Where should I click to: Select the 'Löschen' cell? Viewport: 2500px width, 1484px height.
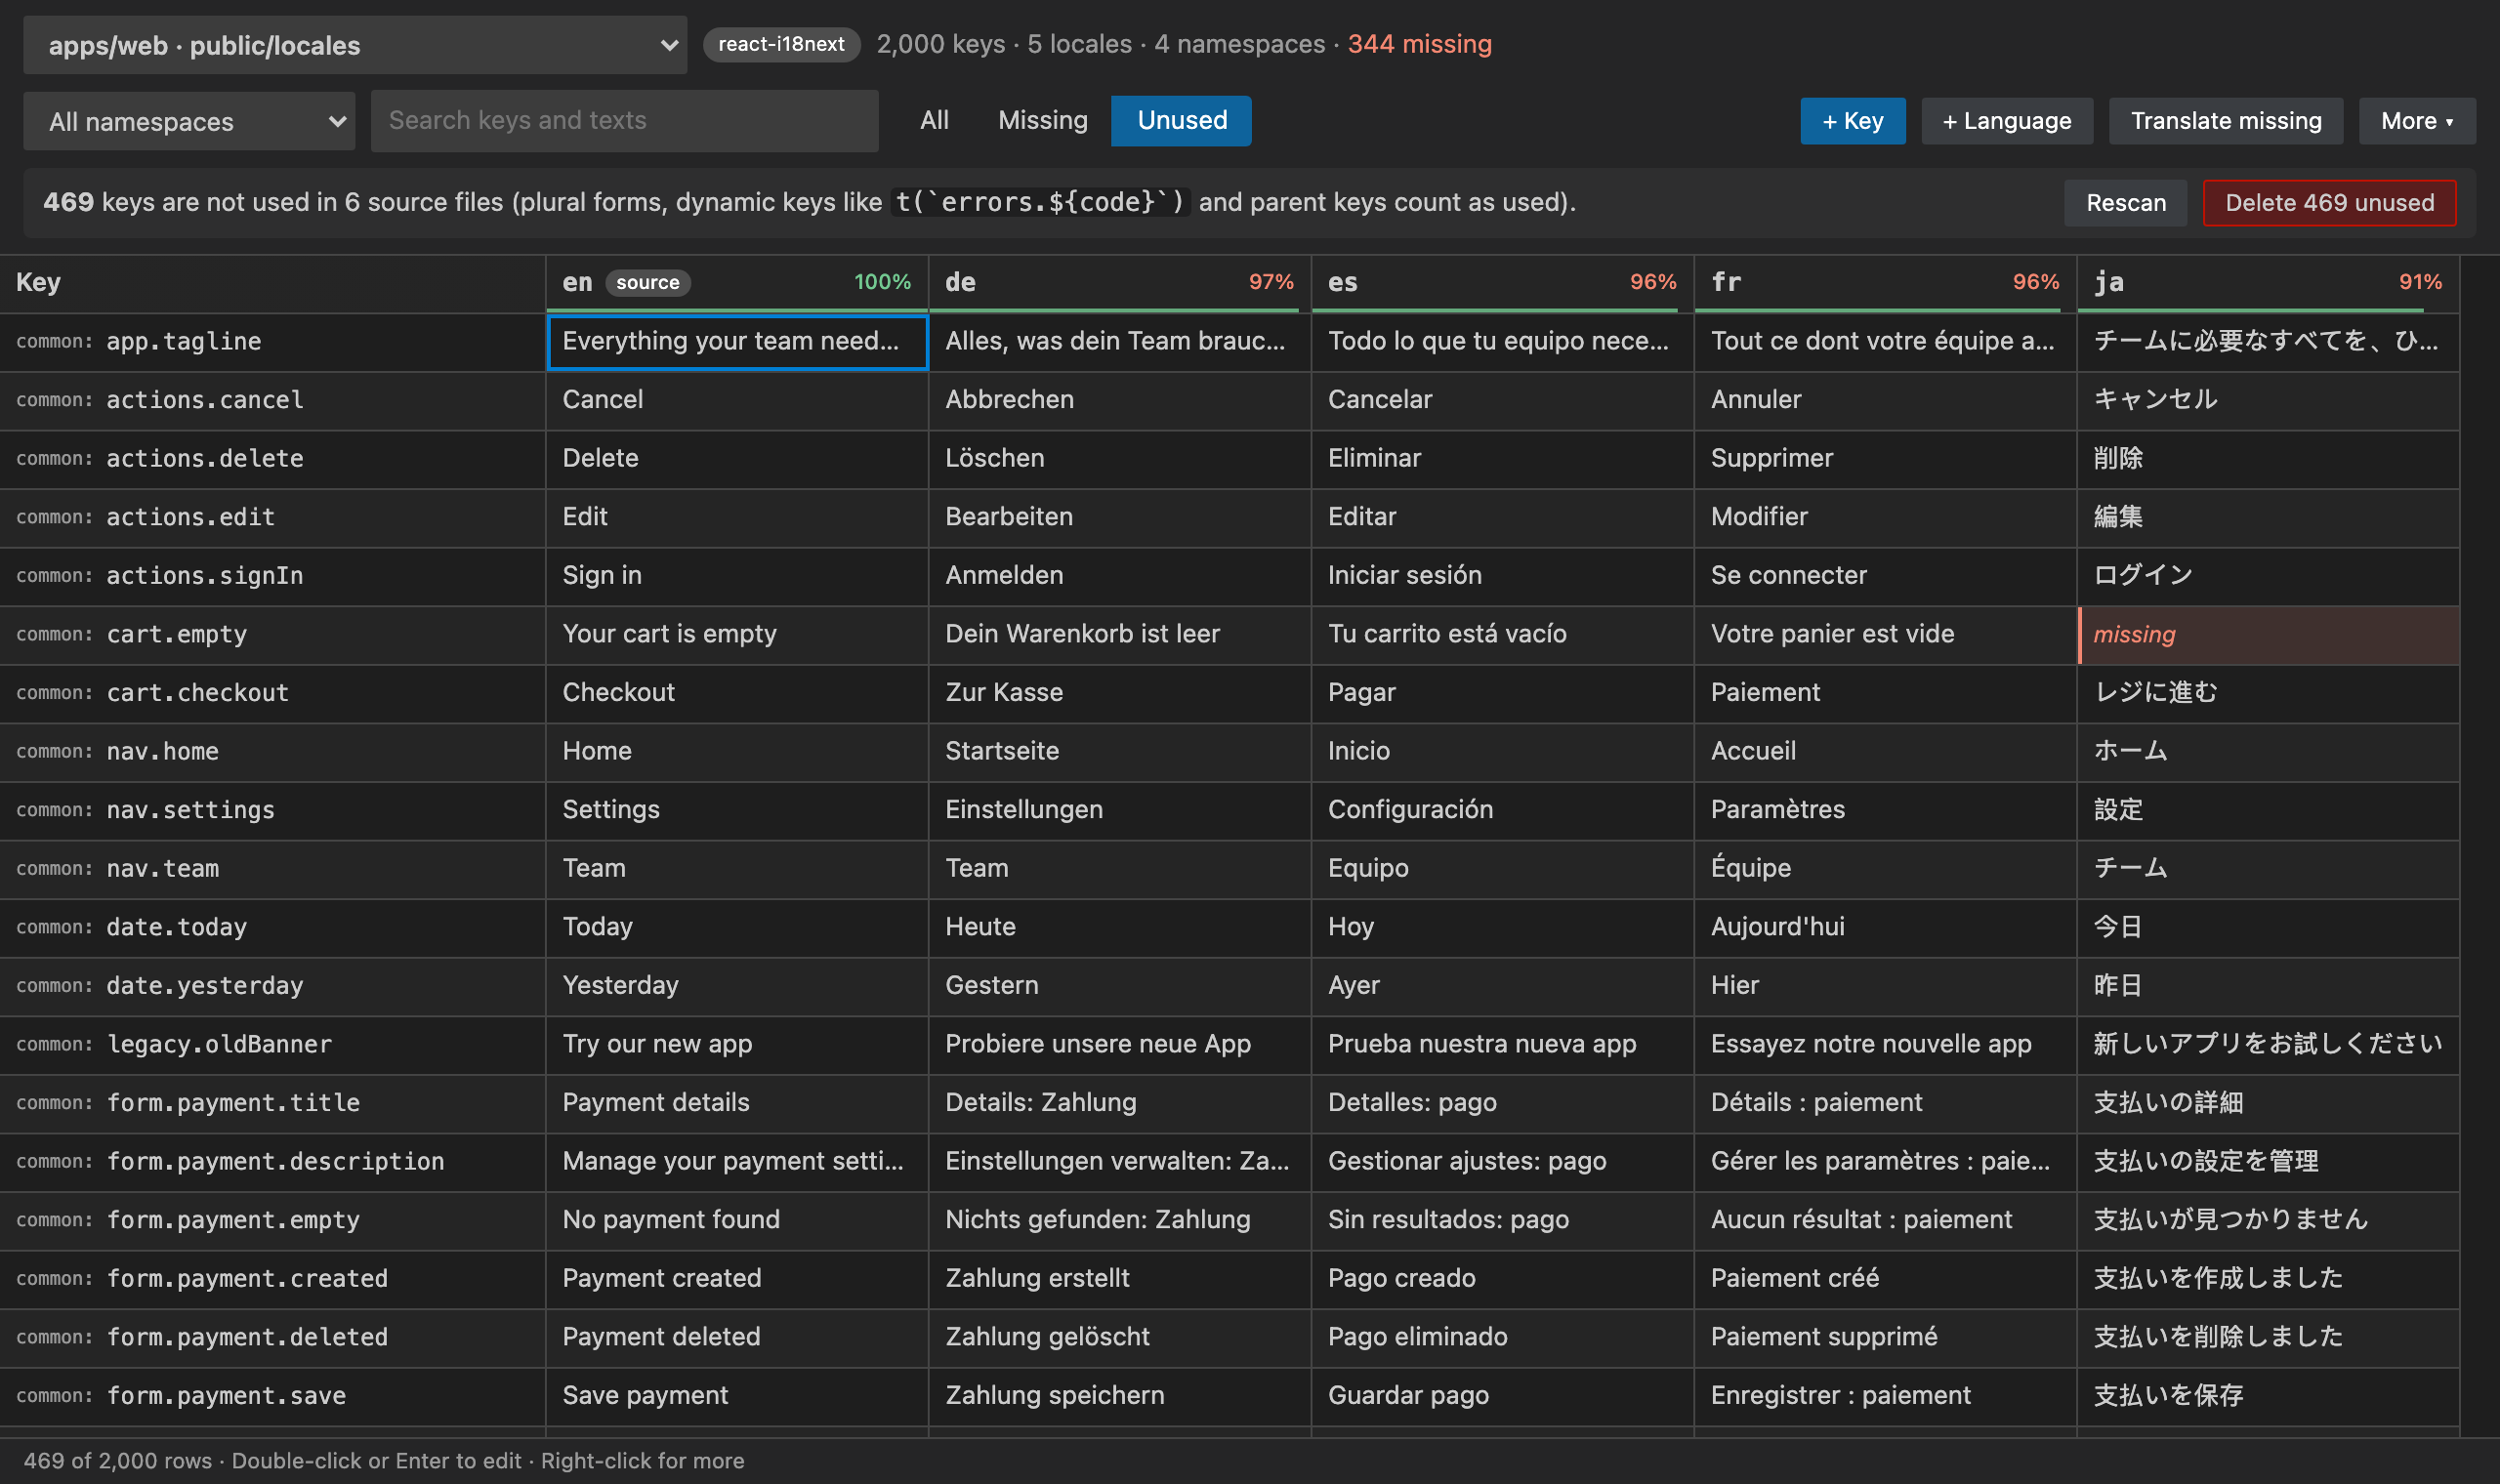point(1120,459)
